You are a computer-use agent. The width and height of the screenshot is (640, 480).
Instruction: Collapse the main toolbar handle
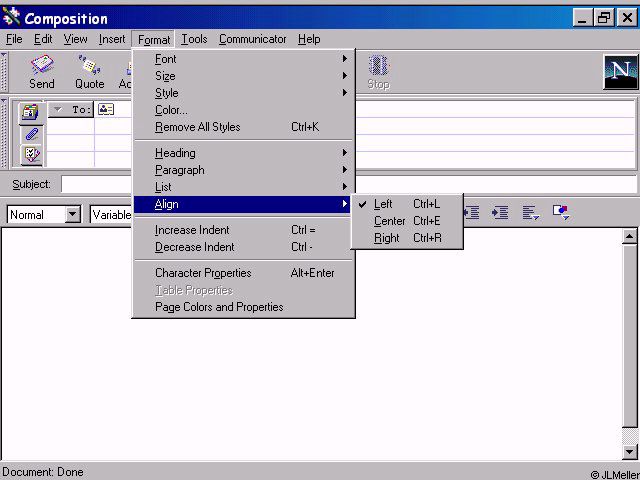(x=4, y=71)
